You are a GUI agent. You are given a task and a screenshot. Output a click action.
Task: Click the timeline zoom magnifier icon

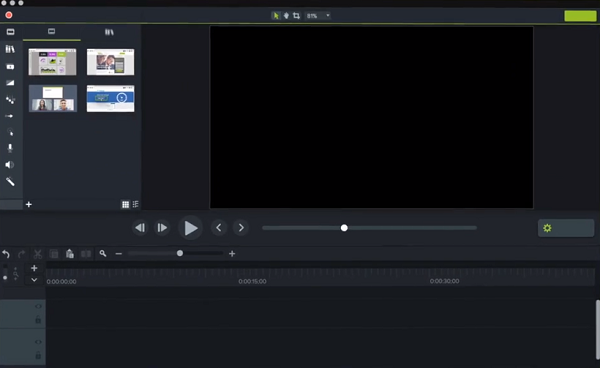coord(103,253)
